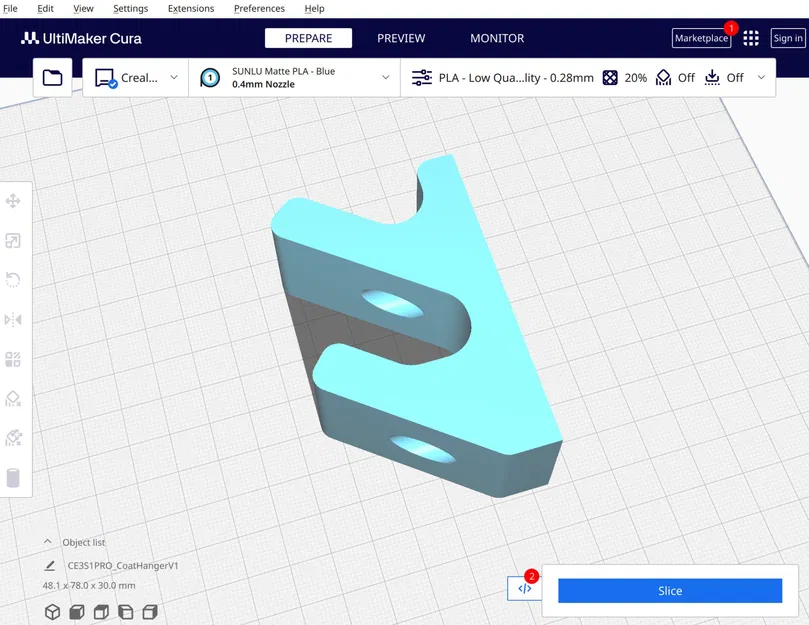809x625 pixels.
Task: Open the Marketplace
Action: coord(701,38)
